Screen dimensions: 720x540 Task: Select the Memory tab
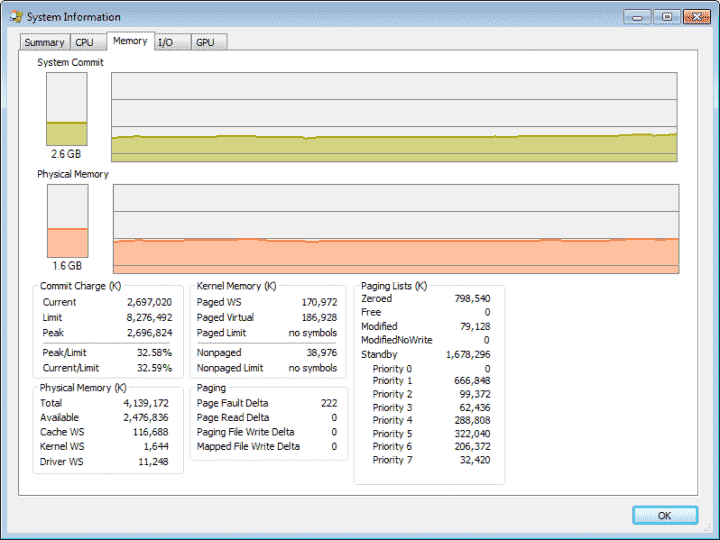[130, 41]
